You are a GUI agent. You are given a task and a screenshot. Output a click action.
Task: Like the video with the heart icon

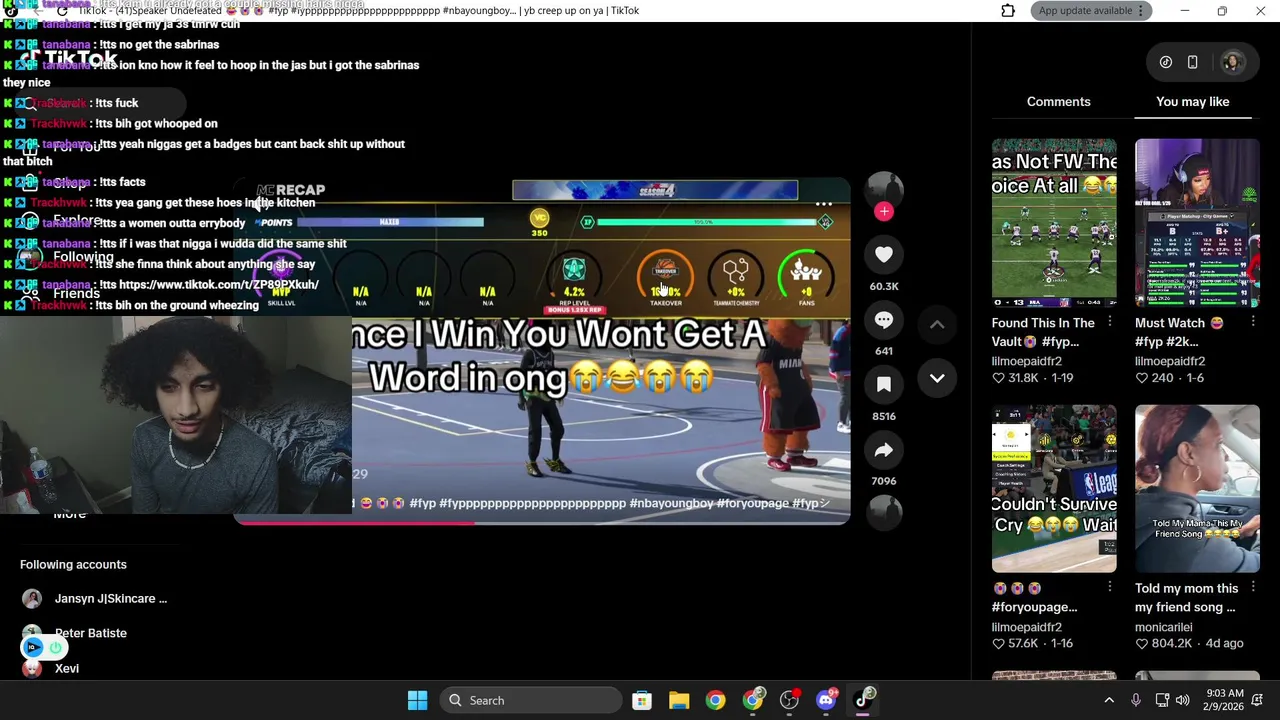pyautogui.click(x=884, y=255)
